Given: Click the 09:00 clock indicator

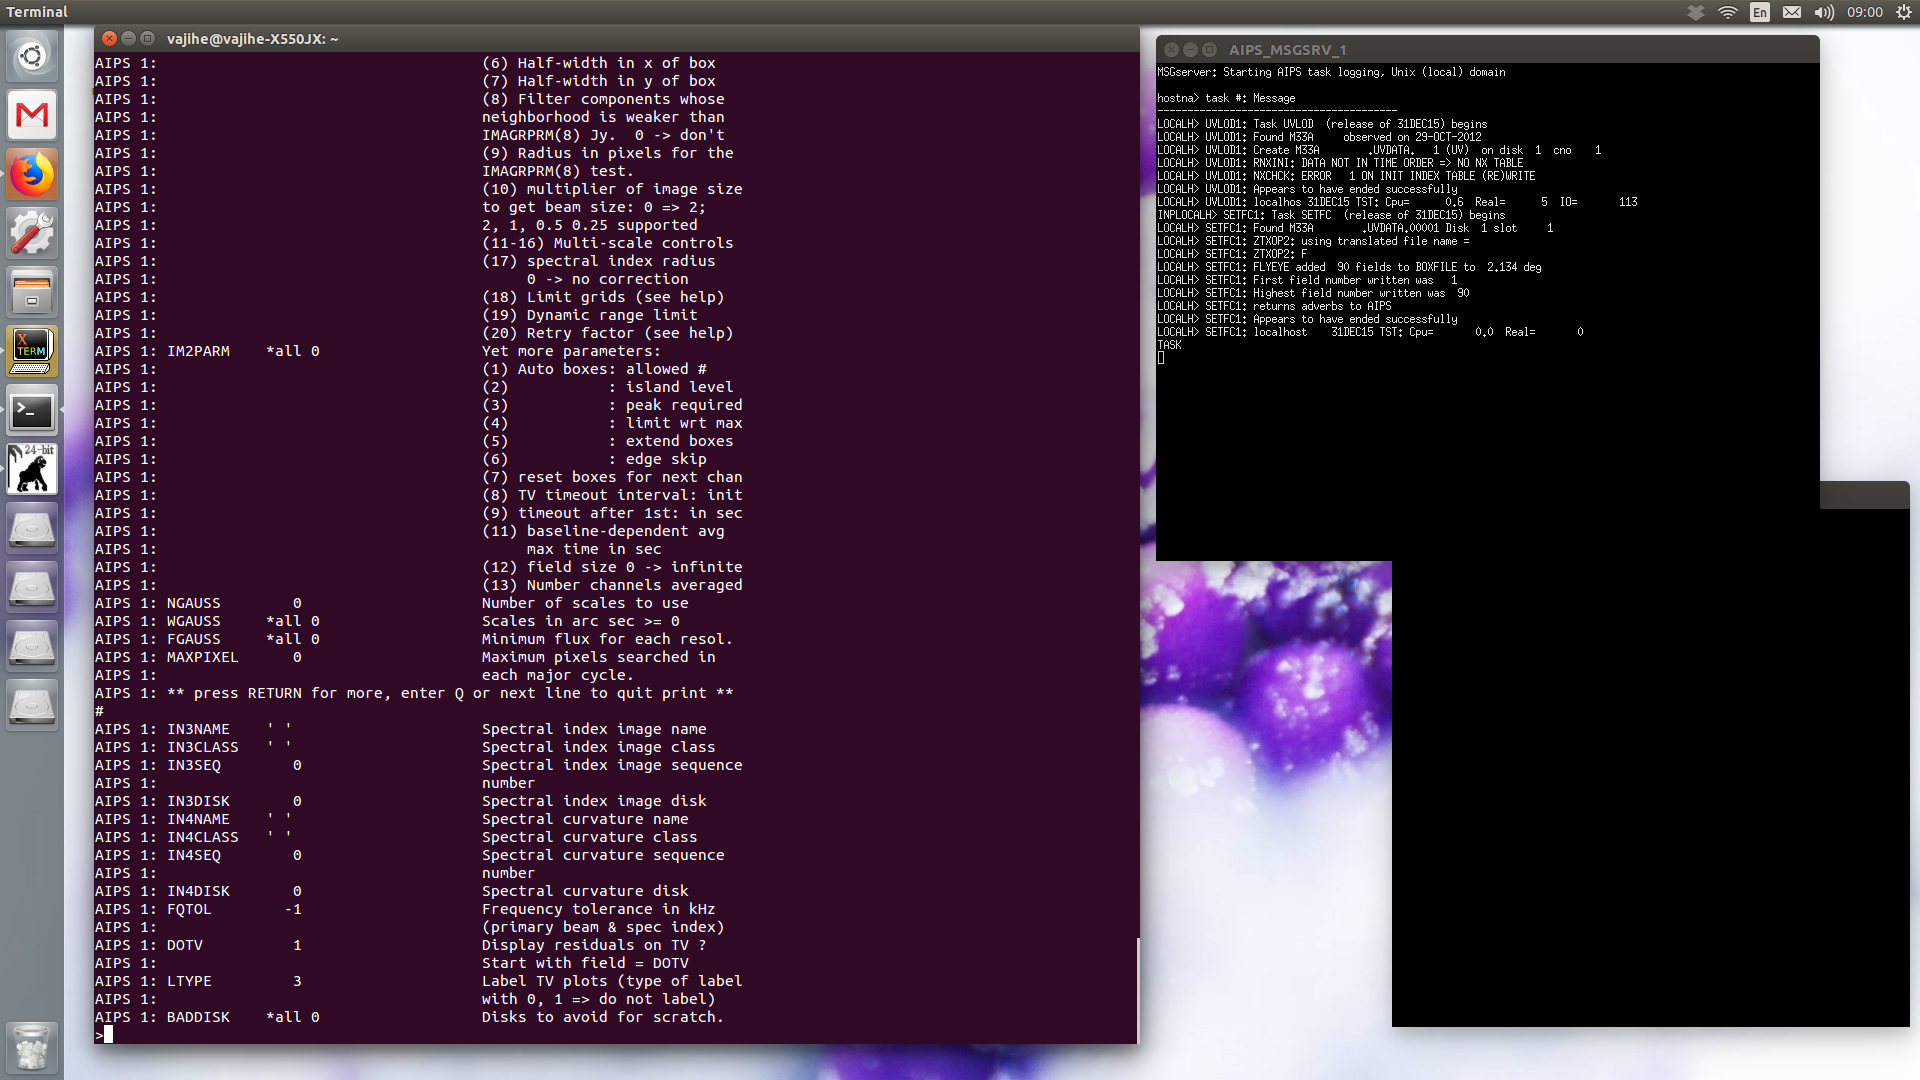Looking at the screenshot, I should pos(1865,12).
